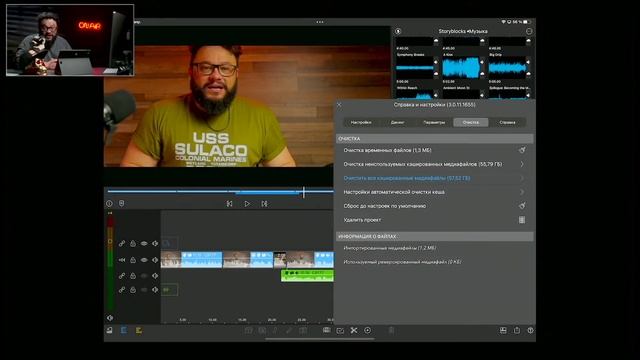Download the A Kiss track via cloud icon
Image resolution: width=640 pixels, height=360 pixels.
click(x=482, y=73)
